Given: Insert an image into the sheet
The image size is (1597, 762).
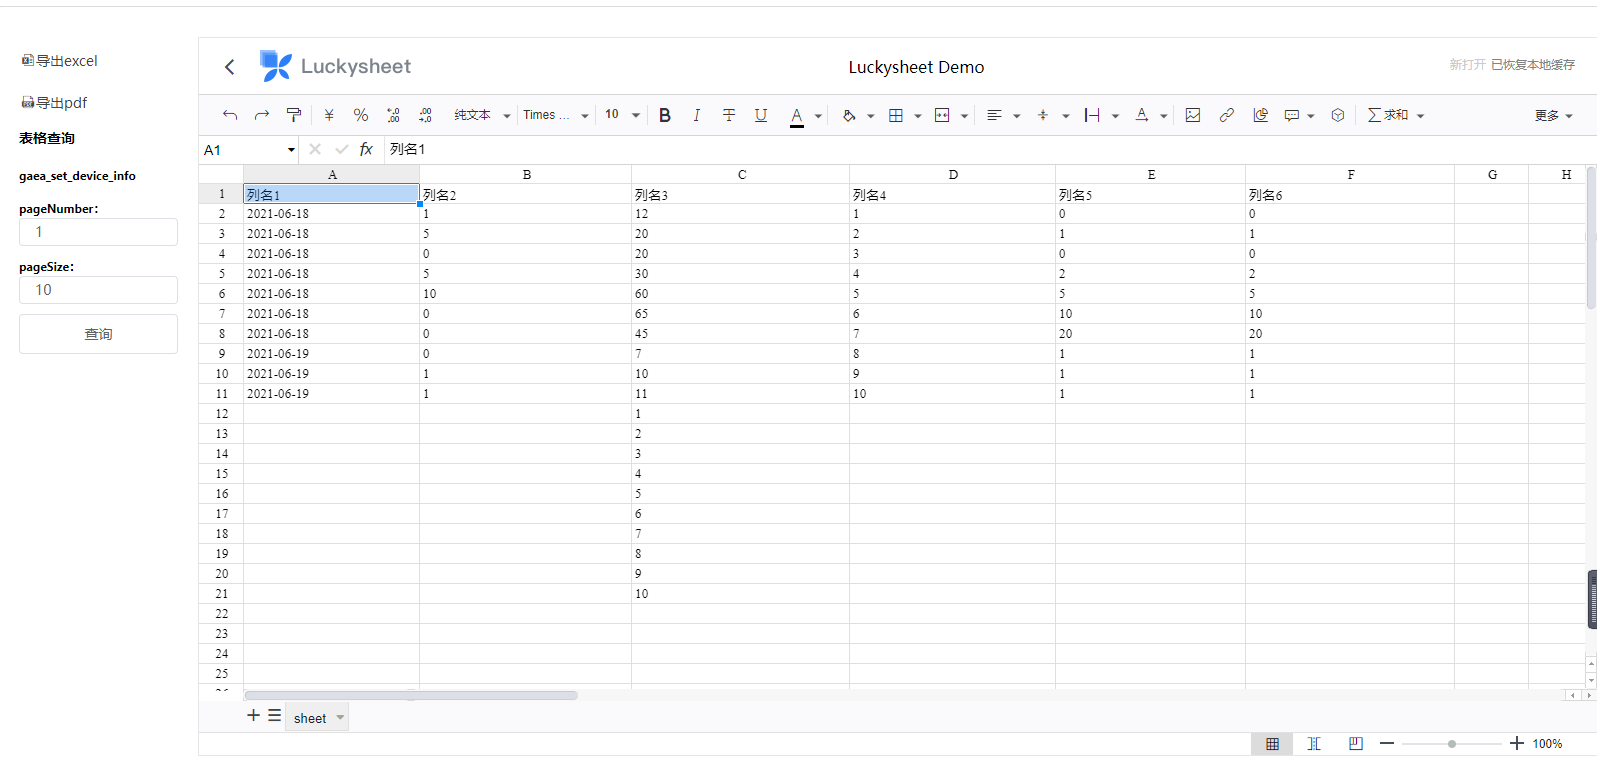Looking at the screenshot, I should coord(1193,115).
